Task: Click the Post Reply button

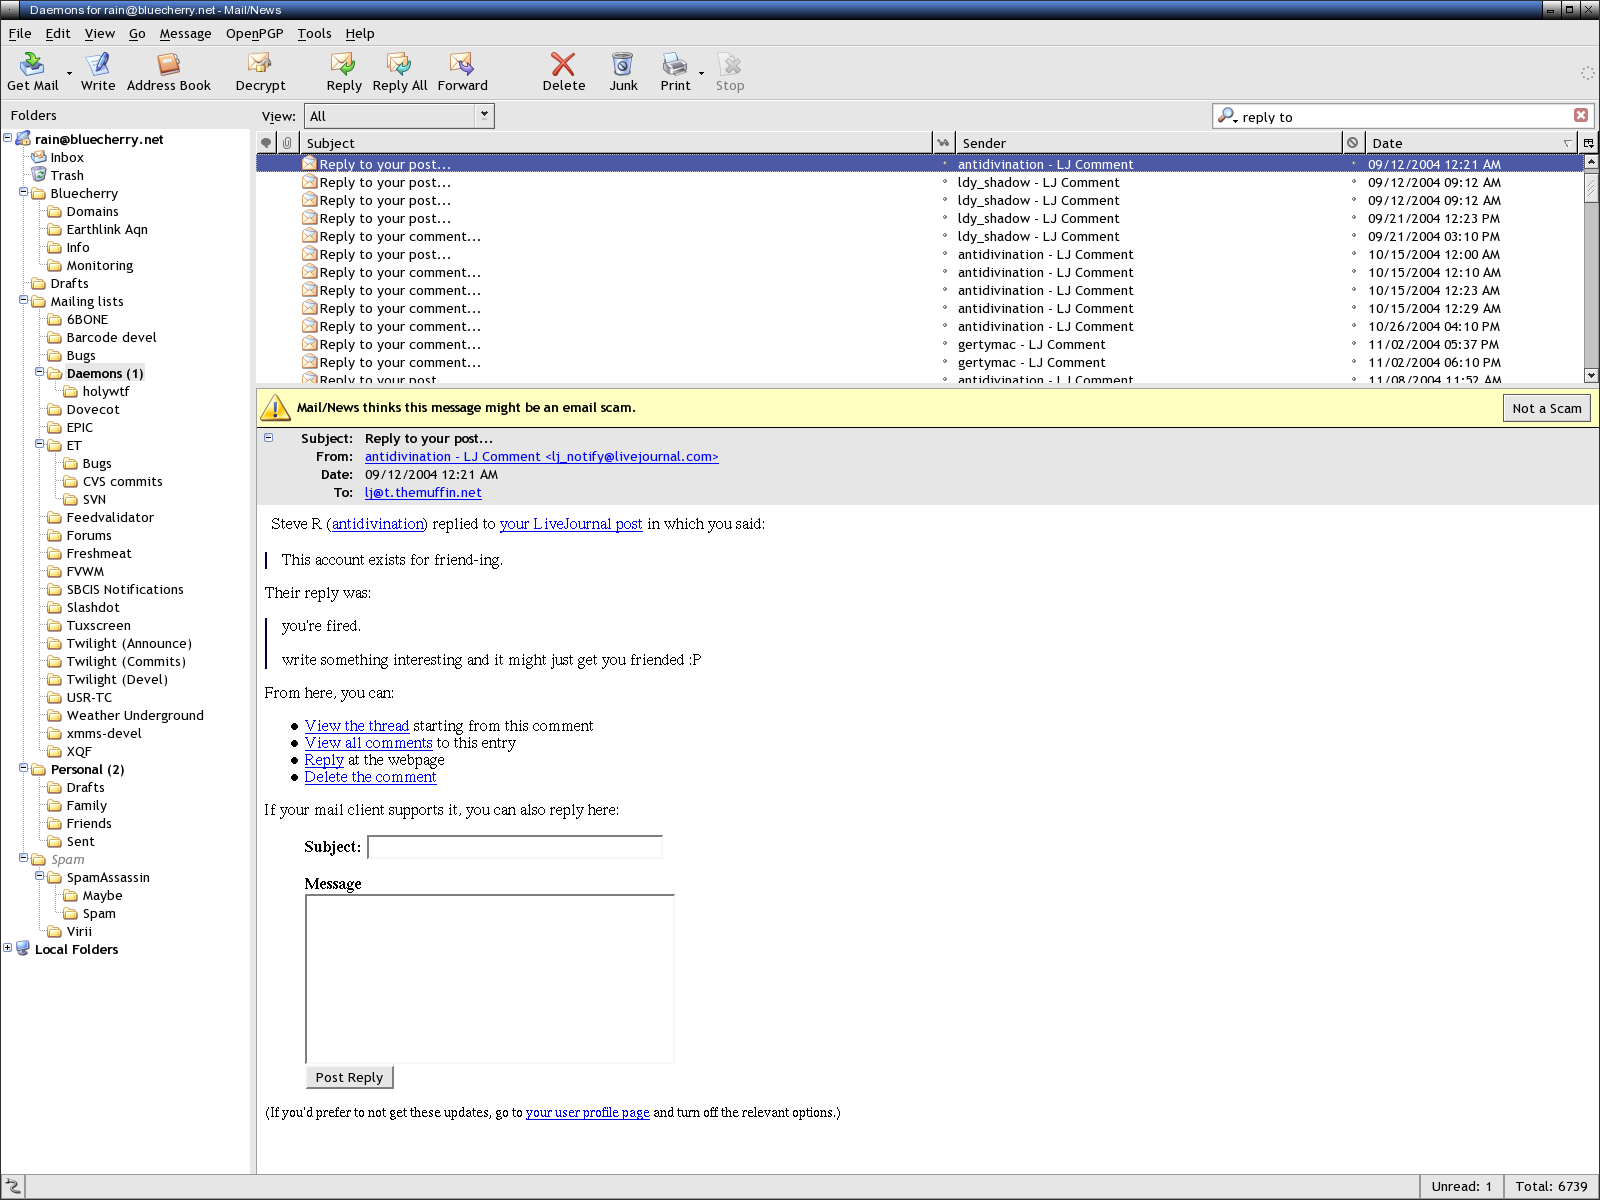Action: 349,1077
